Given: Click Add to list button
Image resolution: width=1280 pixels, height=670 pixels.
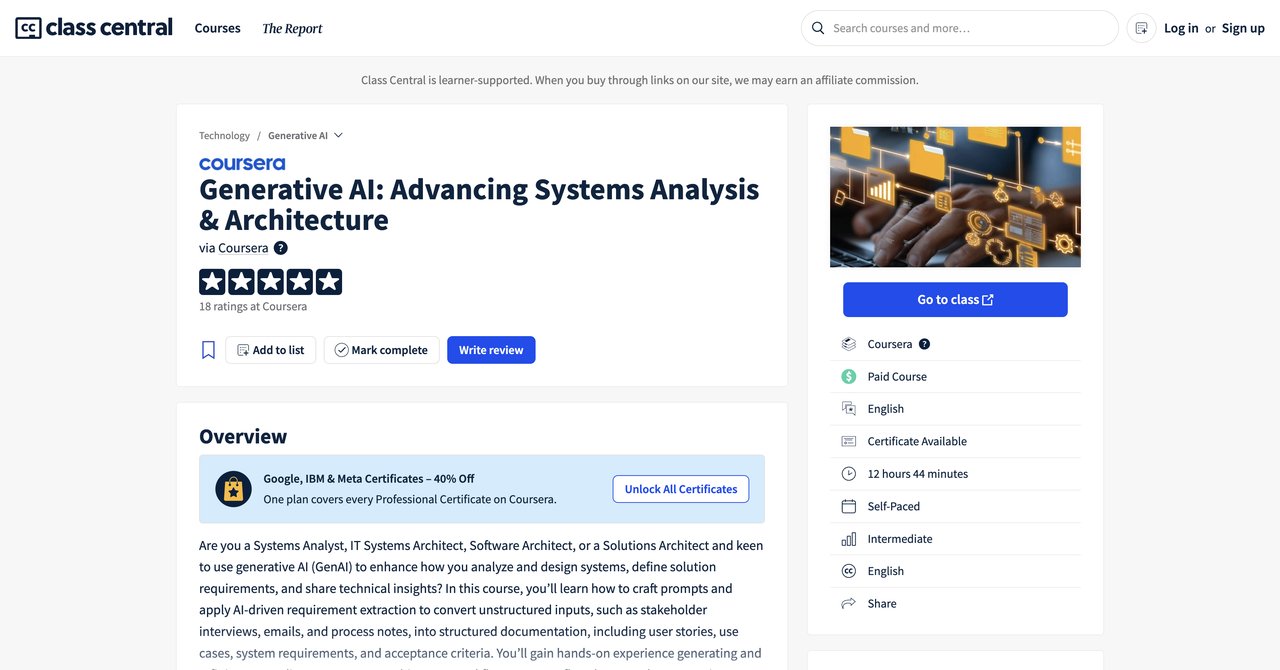Looking at the screenshot, I should (x=271, y=350).
